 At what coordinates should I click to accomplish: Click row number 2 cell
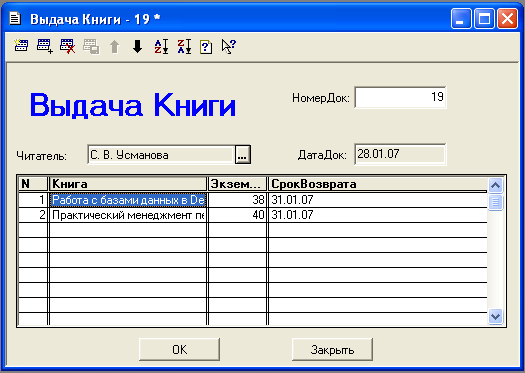[33, 215]
